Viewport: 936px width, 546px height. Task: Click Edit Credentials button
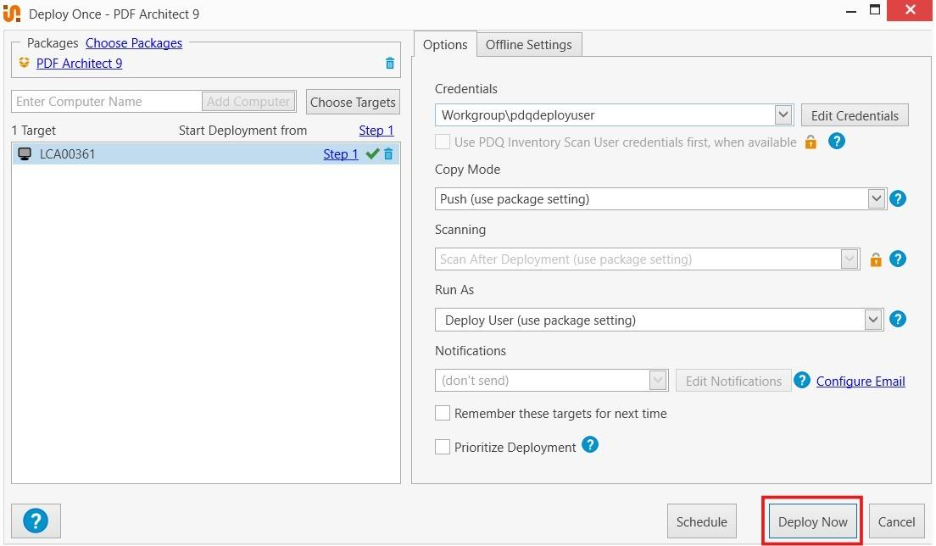tap(855, 115)
